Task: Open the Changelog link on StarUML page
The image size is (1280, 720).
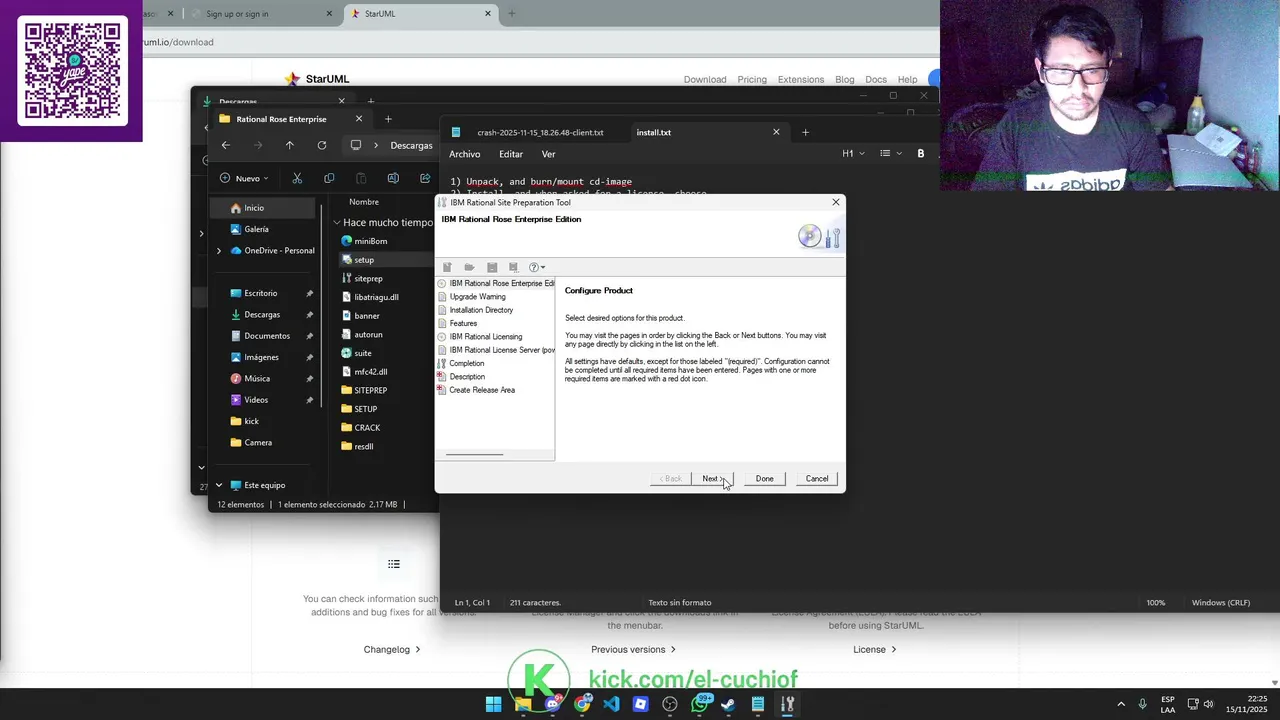Action: [392, 649]
